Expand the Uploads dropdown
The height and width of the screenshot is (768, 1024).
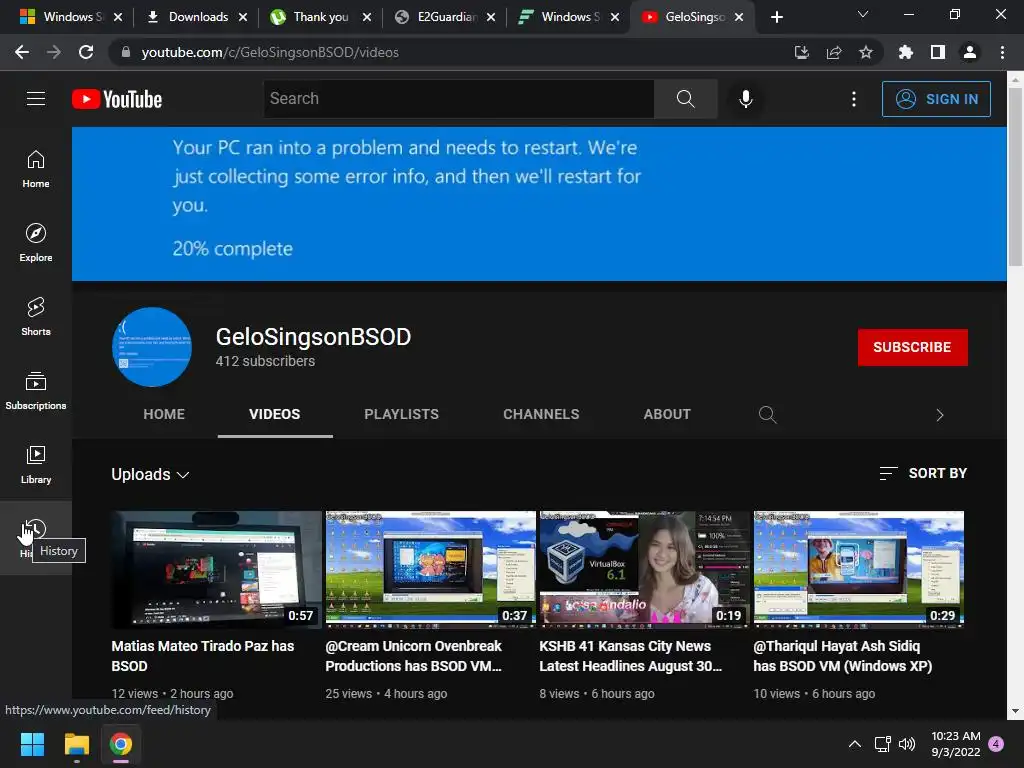click(150, 474)
